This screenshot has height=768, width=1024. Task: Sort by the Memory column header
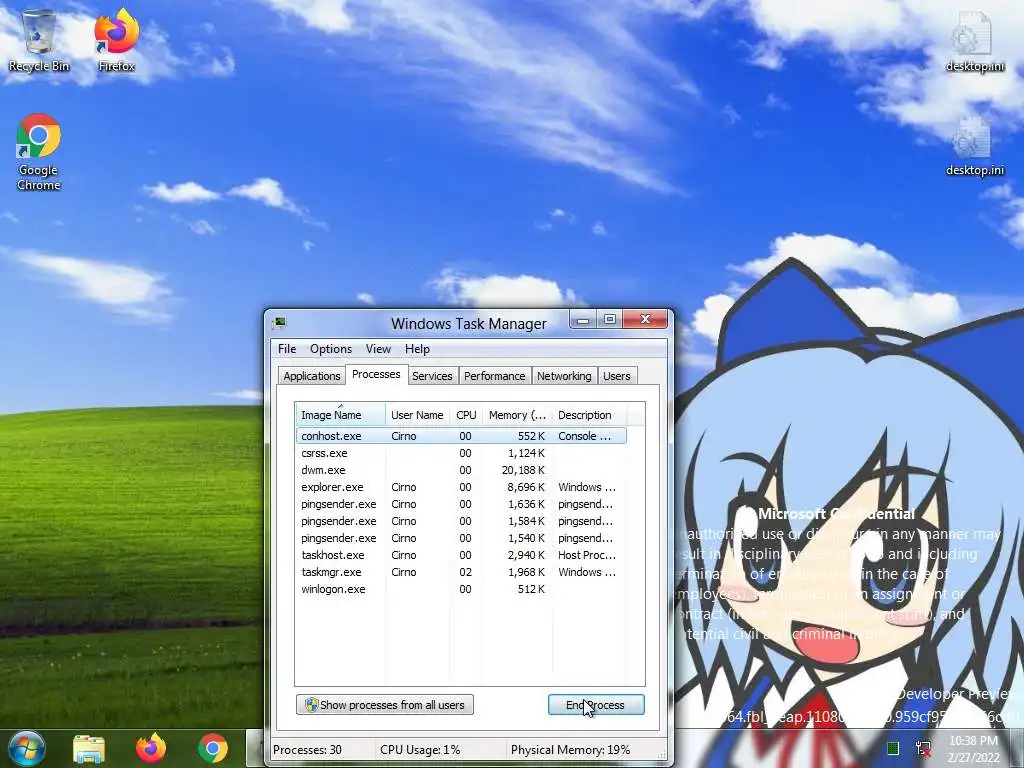point(517,415)
